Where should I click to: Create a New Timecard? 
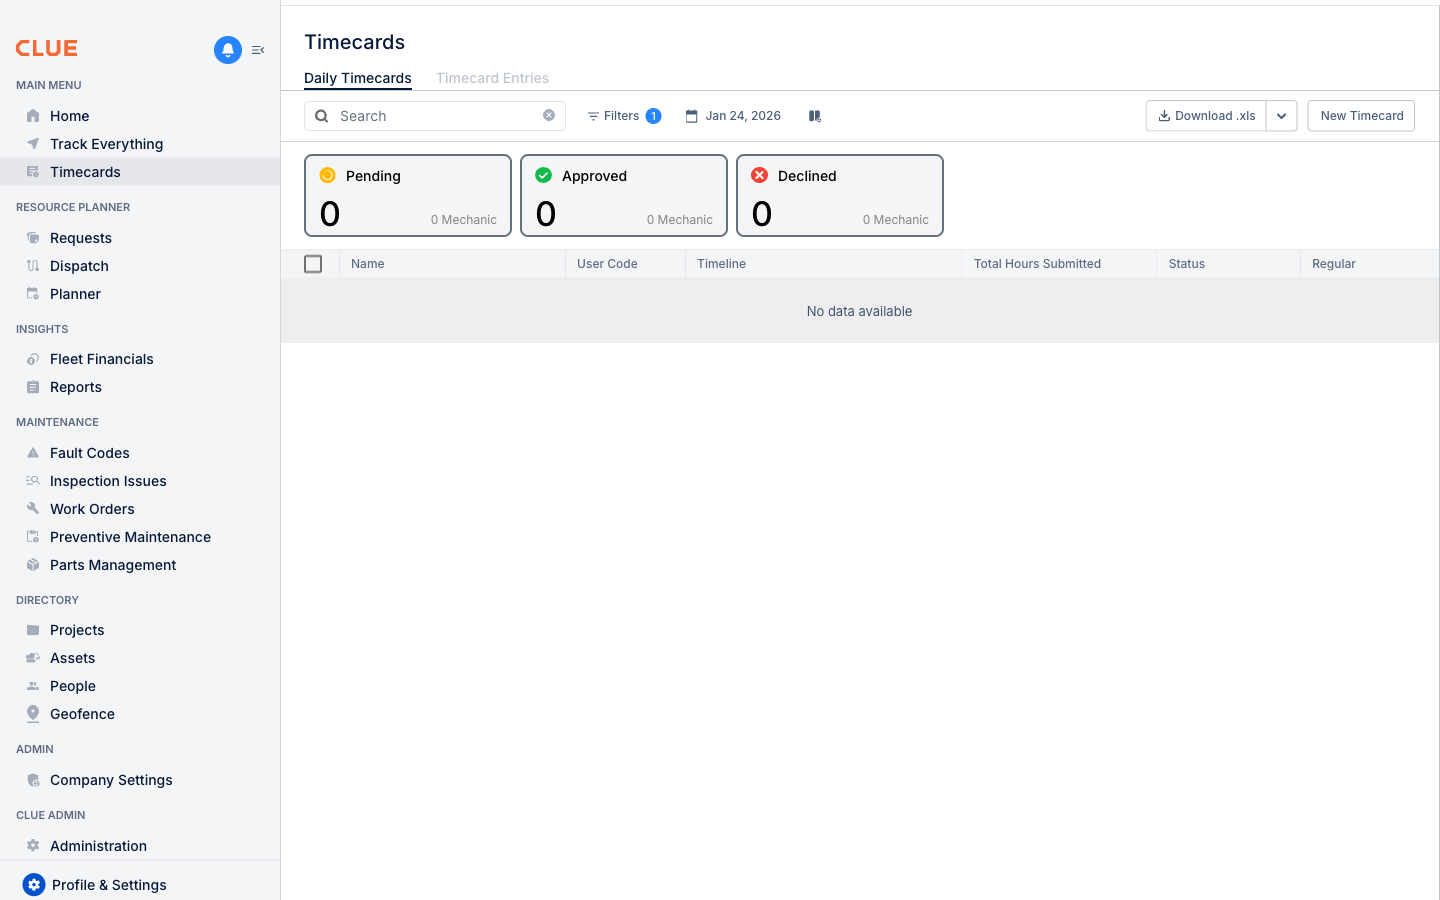(x=1360, y=116)
